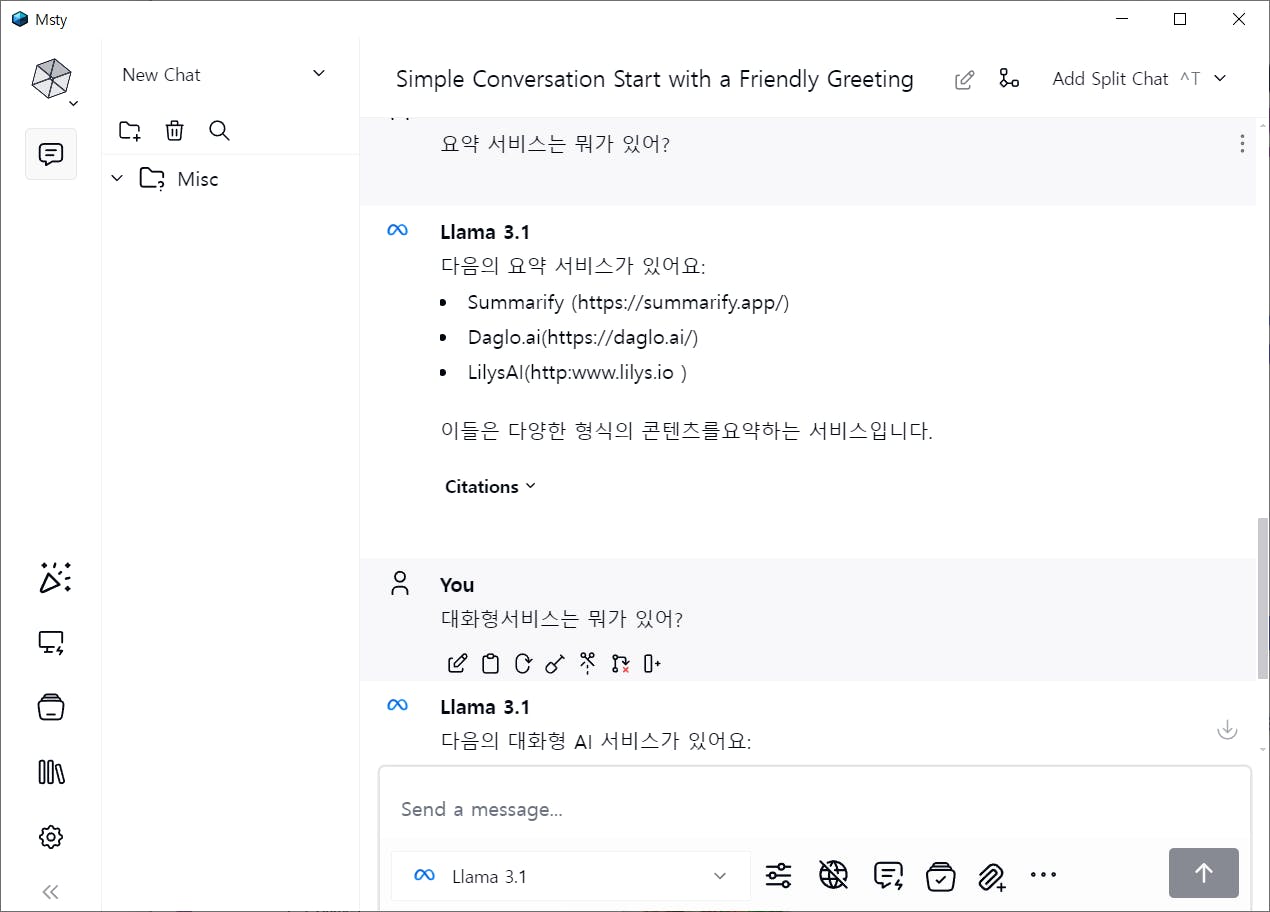Image resolution: width=1270 pixels, height=912 pixels.
Task: Click the 다음의 요약 서비스가 있어요 line
Action: 573,267
